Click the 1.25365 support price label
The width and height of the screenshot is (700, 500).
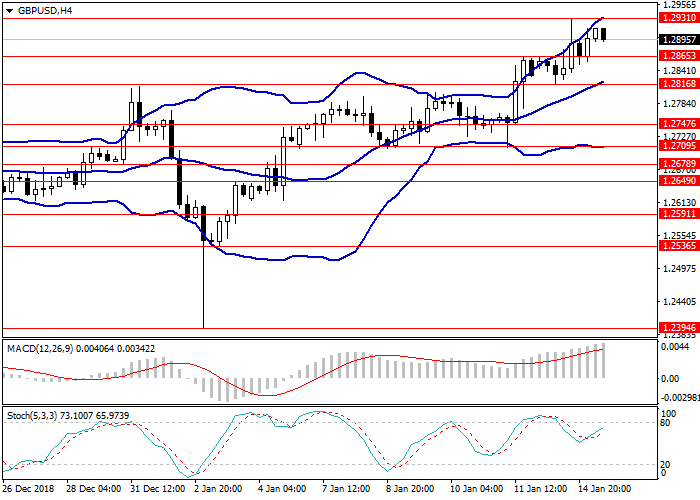coord(677,246)
